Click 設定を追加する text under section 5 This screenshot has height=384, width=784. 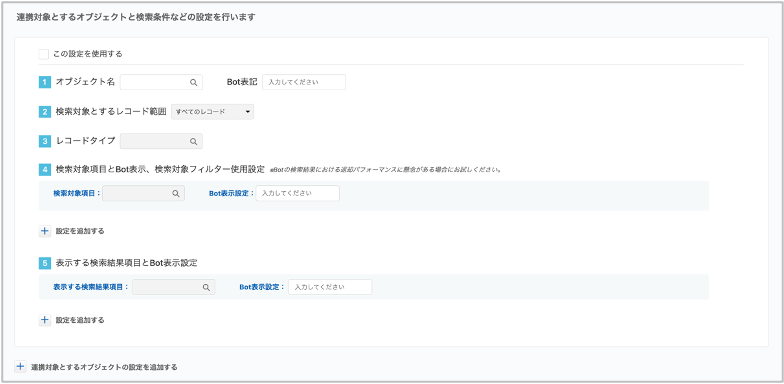coord(80,320)
